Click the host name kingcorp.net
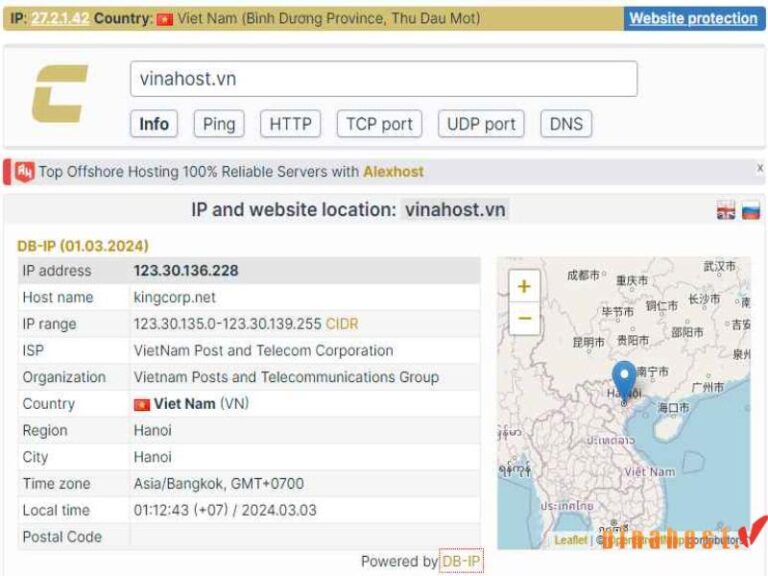768x576 pixels. 174,298
